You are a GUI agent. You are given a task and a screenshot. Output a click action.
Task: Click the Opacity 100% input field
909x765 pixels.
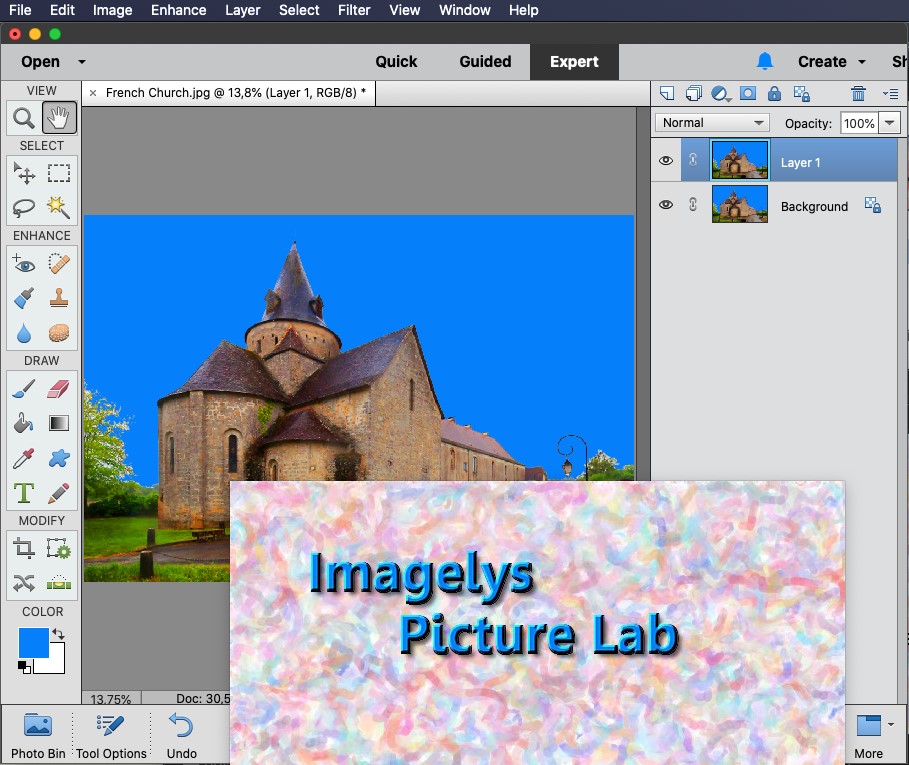[859, 123]
